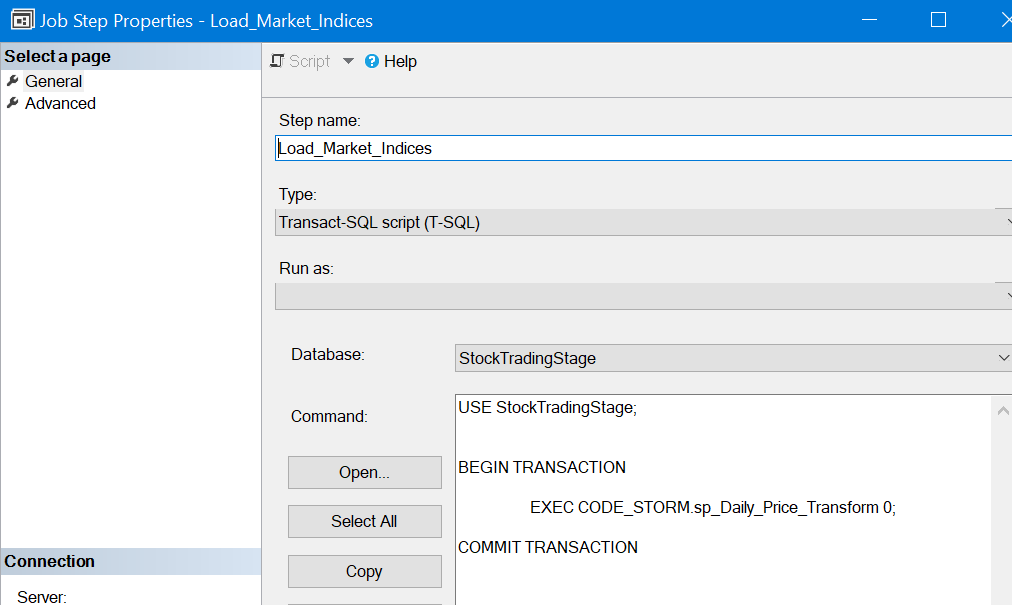This screenshot has width=1012, height=605.
Task: Click the Script toolbar icon
Action: pyautogui.click(x=277, y=61)
